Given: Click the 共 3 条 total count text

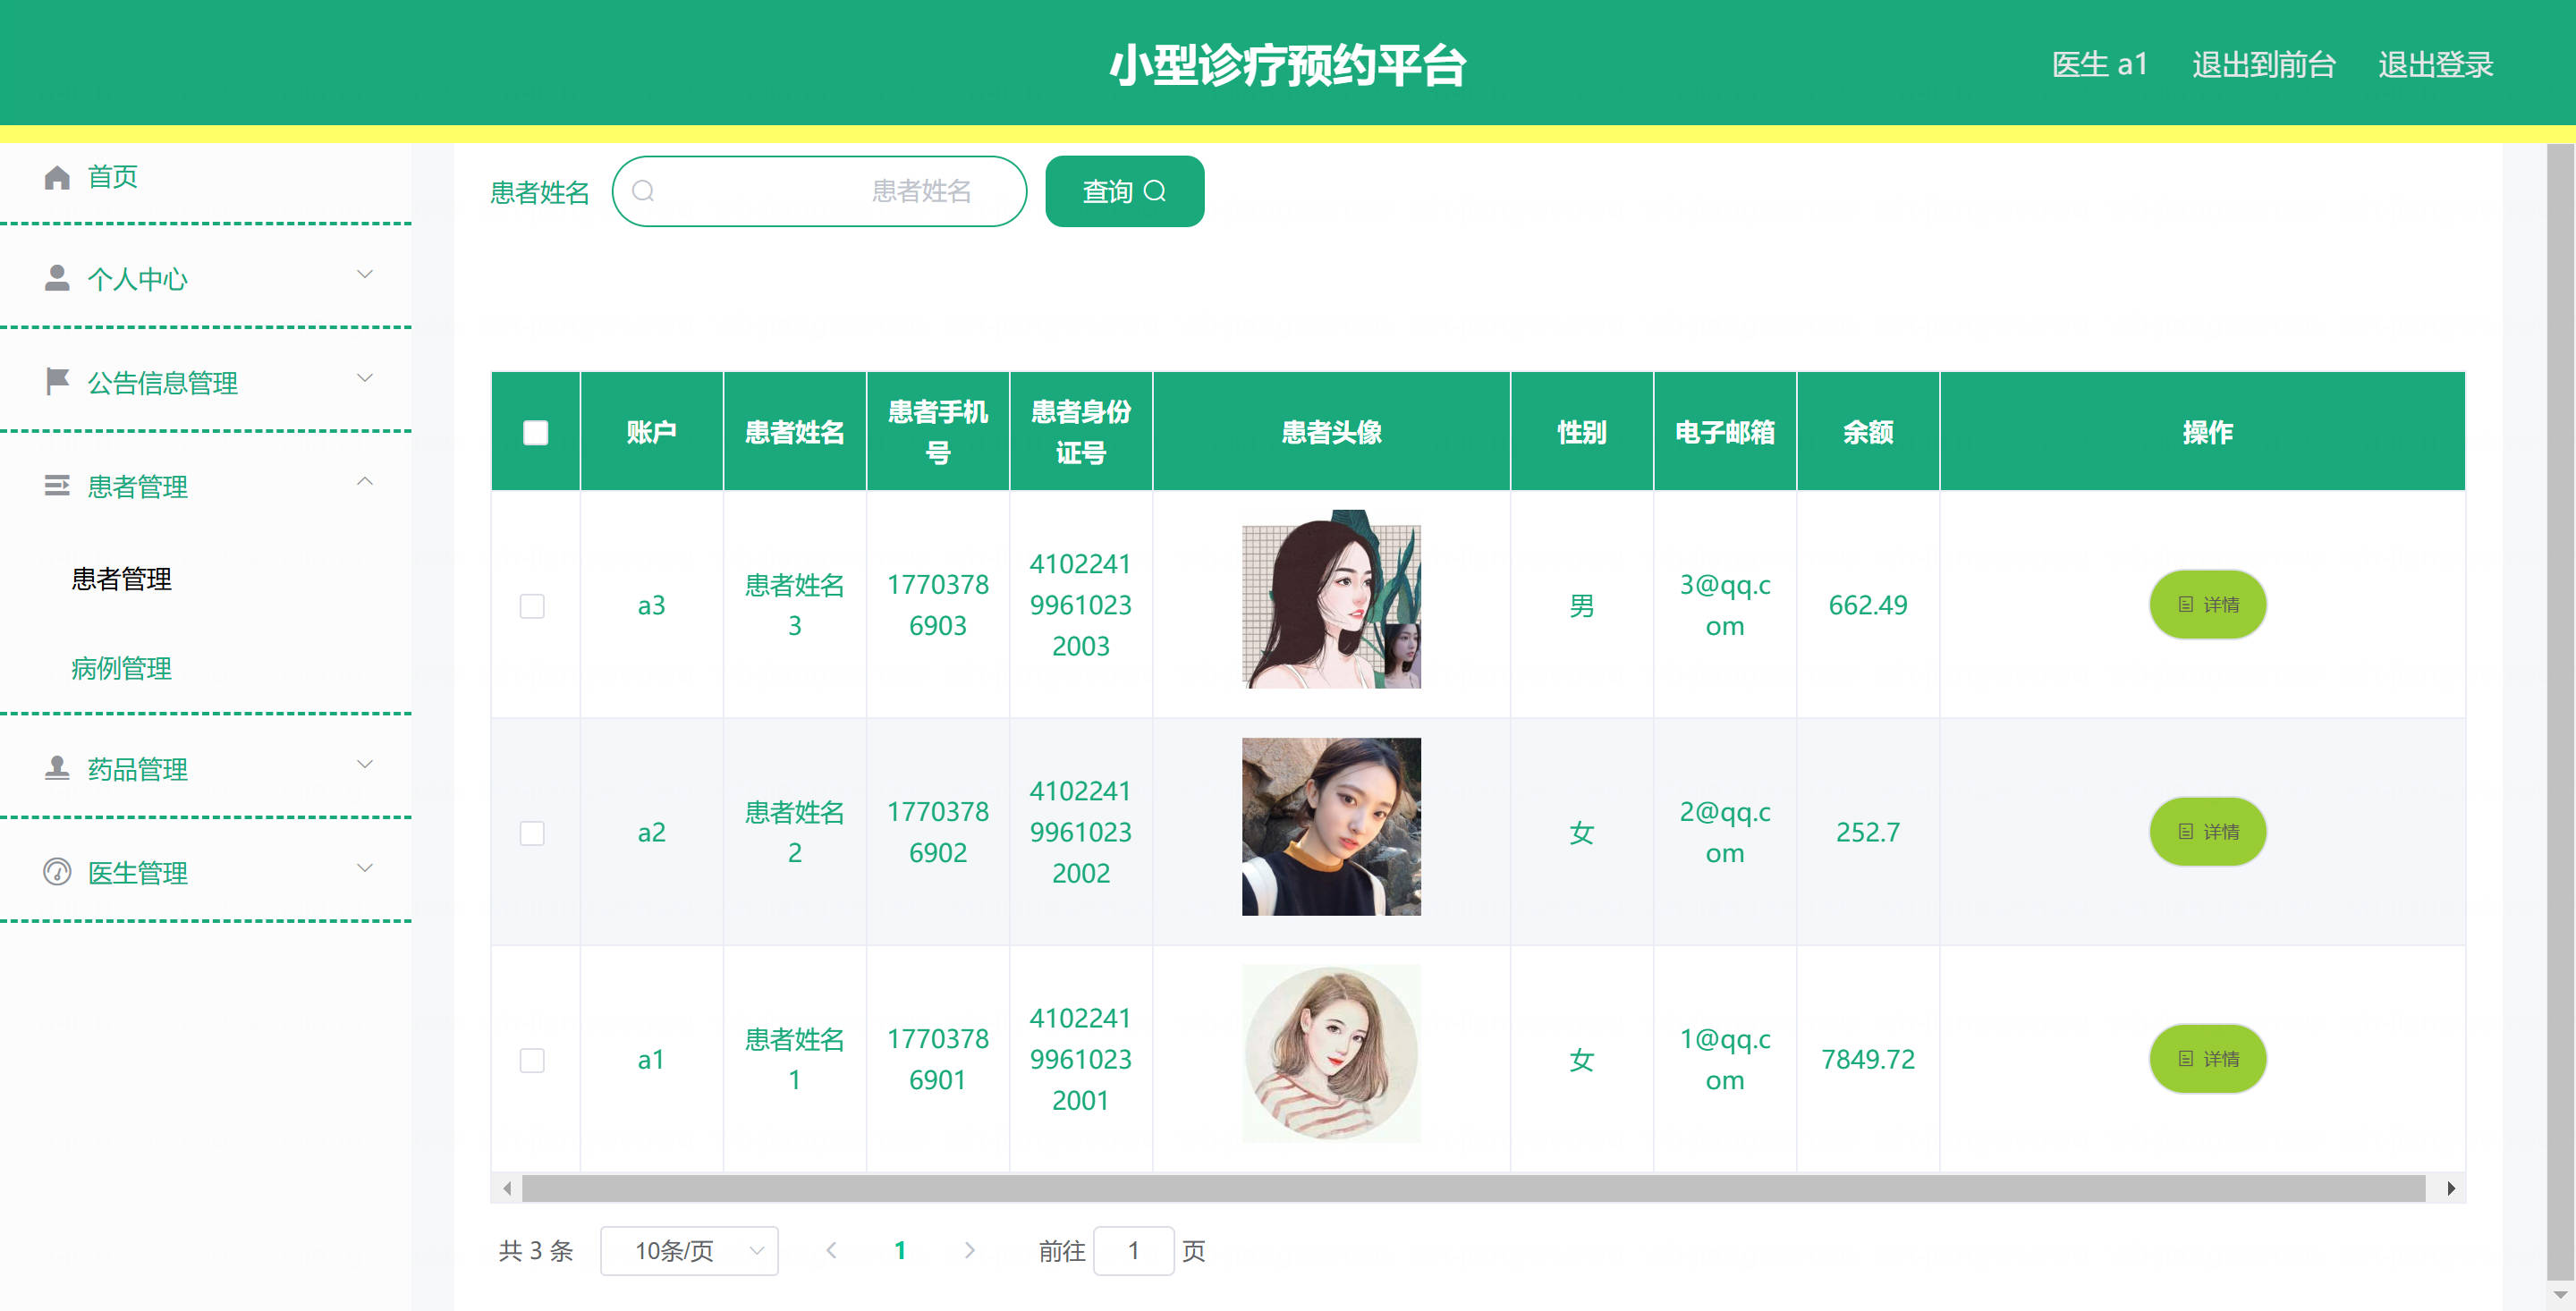Looking at the screenshot, I should [536, 1251].
